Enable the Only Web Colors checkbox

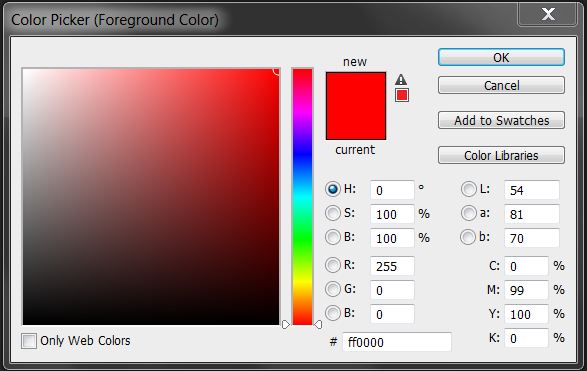point(29,341)
